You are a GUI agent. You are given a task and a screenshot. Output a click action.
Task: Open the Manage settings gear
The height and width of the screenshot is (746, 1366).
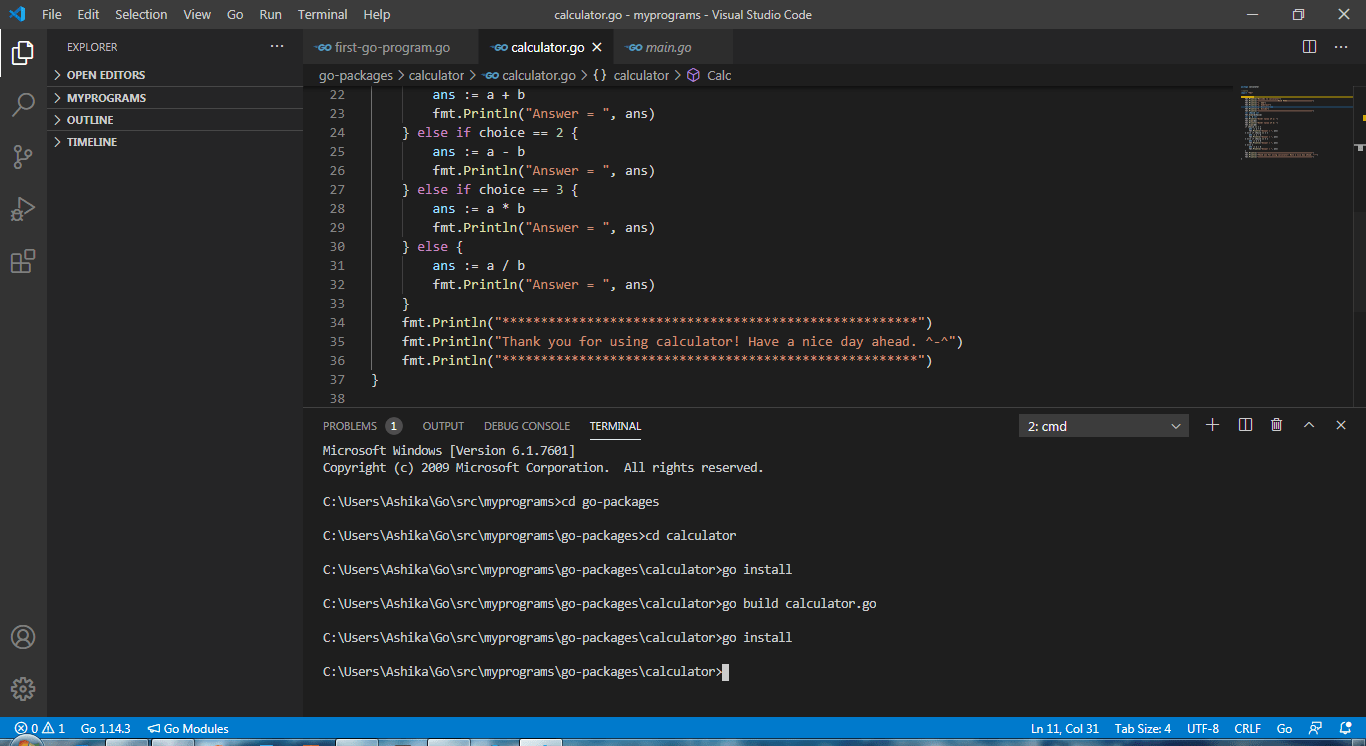click(x=23, y=688)
